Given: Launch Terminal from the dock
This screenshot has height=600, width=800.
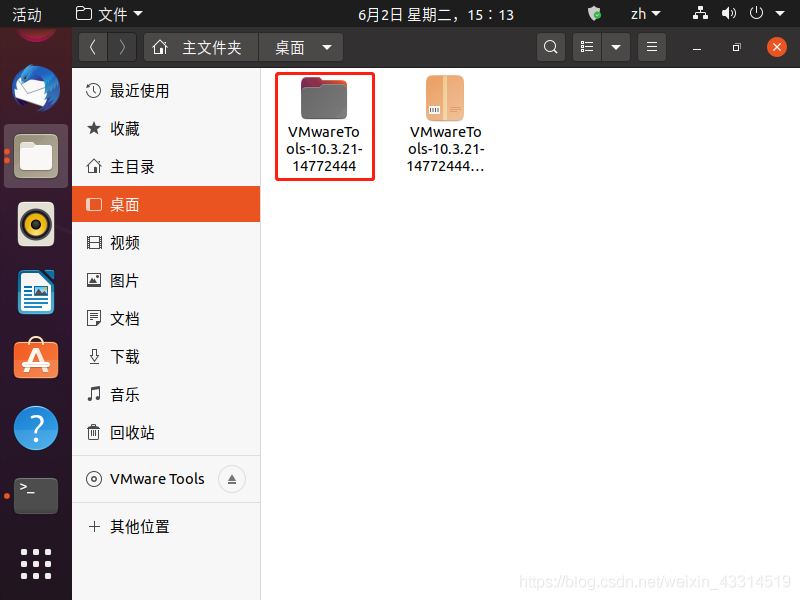Looking at the screenshot, I should point(36,495).
